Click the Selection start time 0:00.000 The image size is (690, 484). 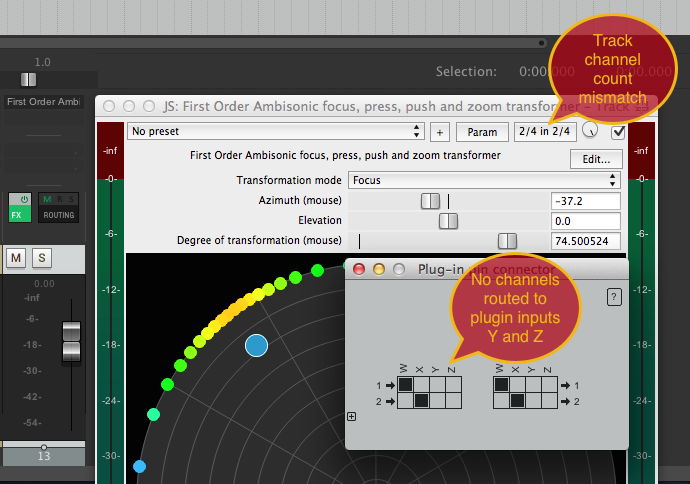point(547,71)
